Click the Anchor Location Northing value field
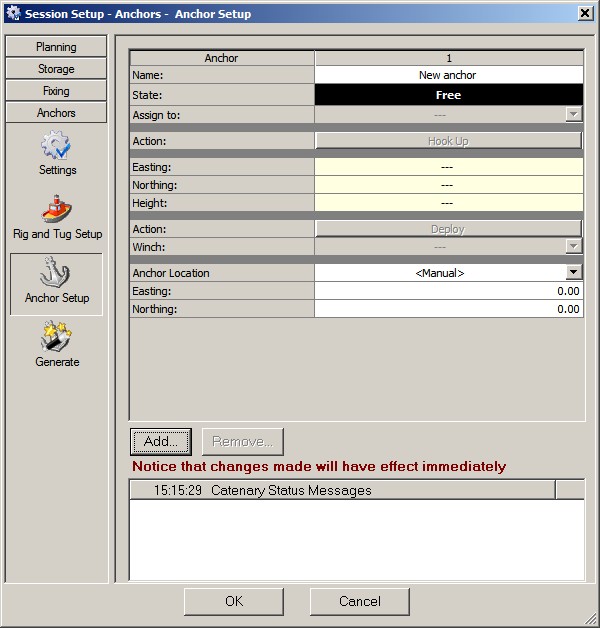This screenshot has height=628, width=600. click(448, 309)
